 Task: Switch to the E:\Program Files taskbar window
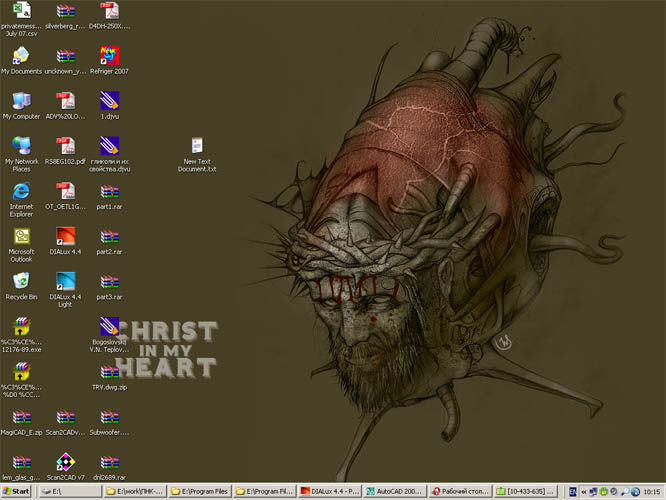pos(200,491)
